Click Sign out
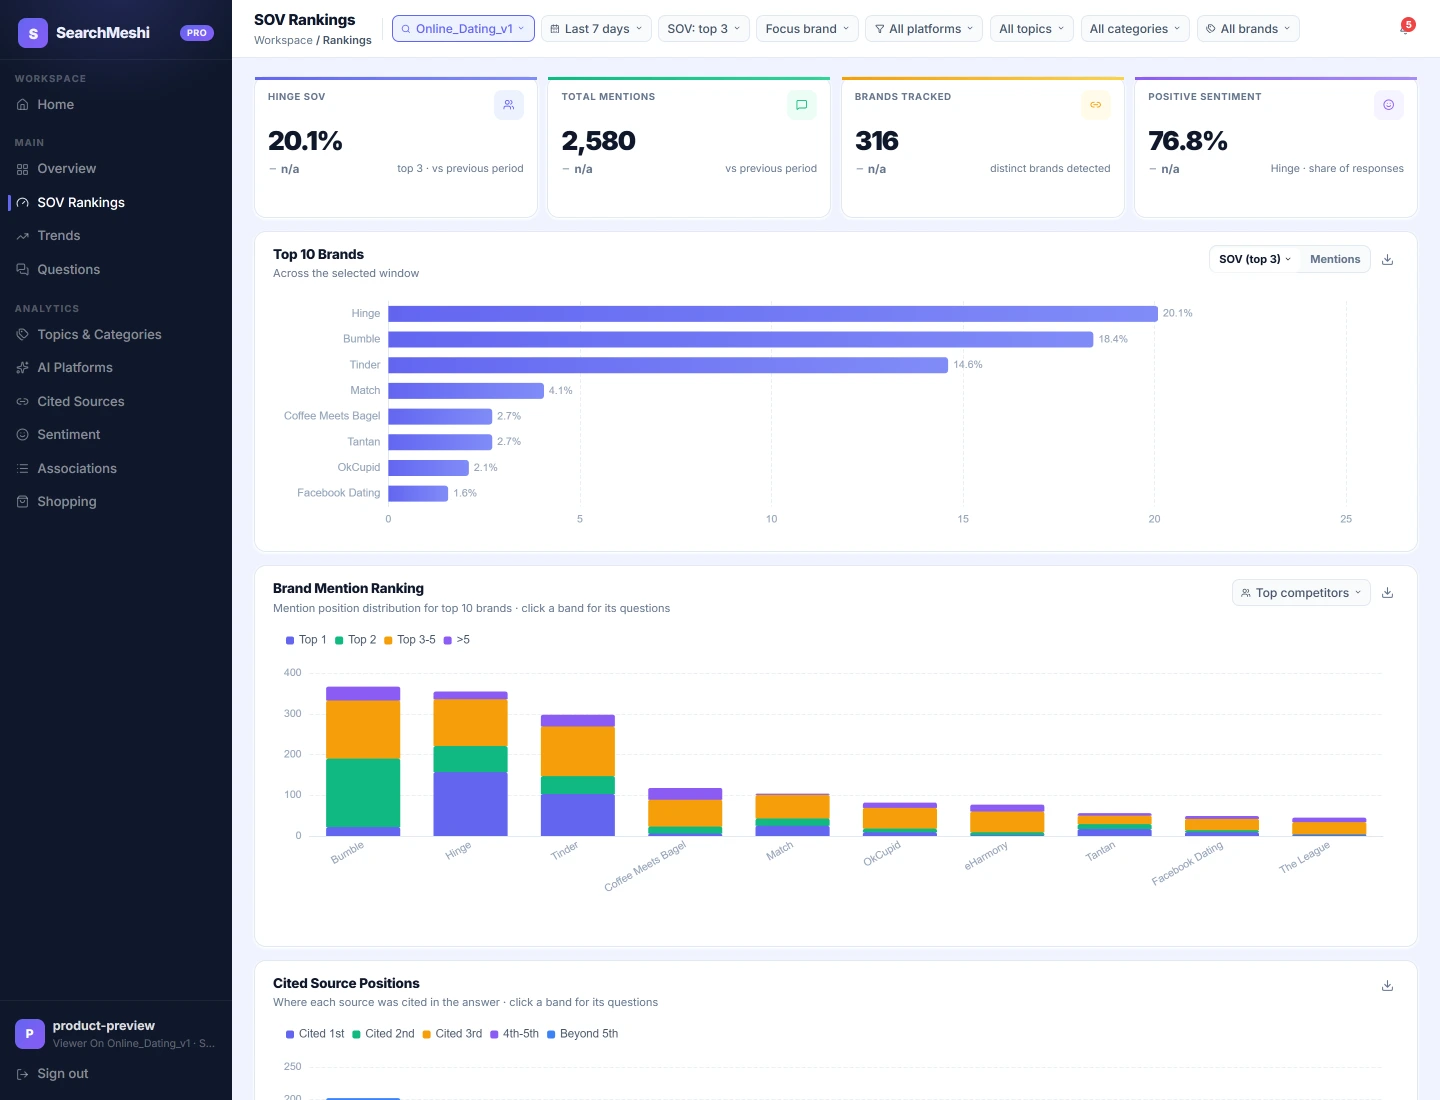1440x1100 pixels. [x=62, y=1074]
